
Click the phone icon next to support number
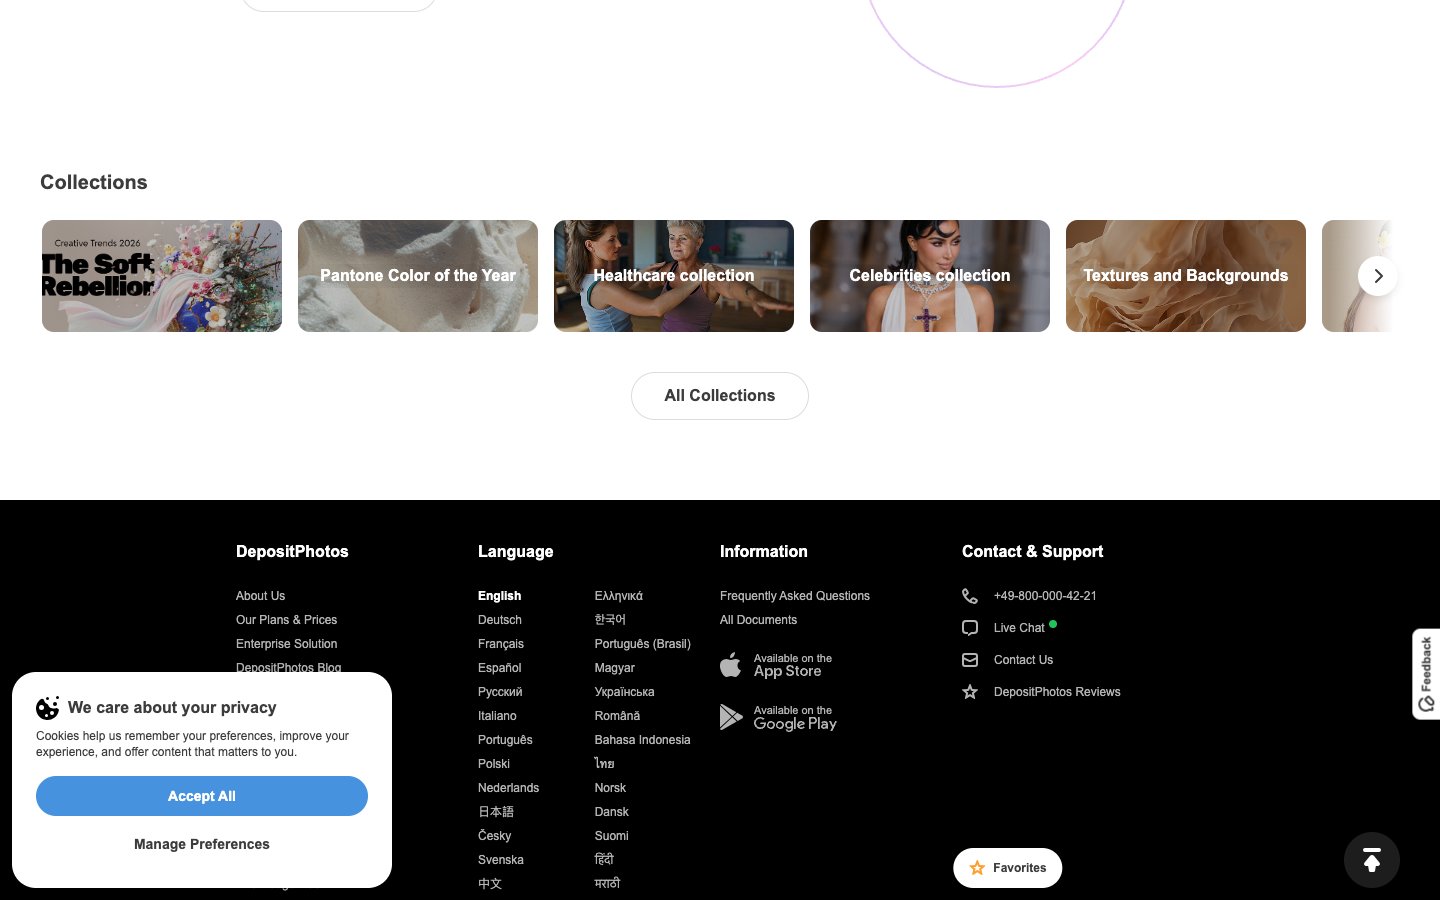click(x=970, y=596)
